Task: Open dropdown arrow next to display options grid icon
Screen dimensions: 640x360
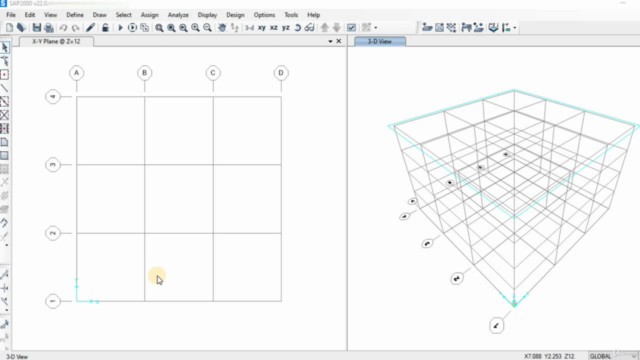Action: coord(376,28)
